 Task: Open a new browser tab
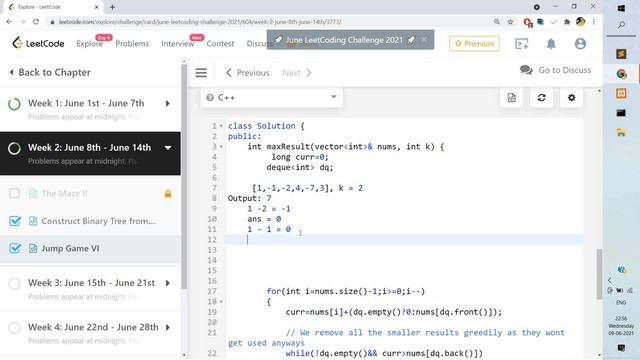coord(112,7)
